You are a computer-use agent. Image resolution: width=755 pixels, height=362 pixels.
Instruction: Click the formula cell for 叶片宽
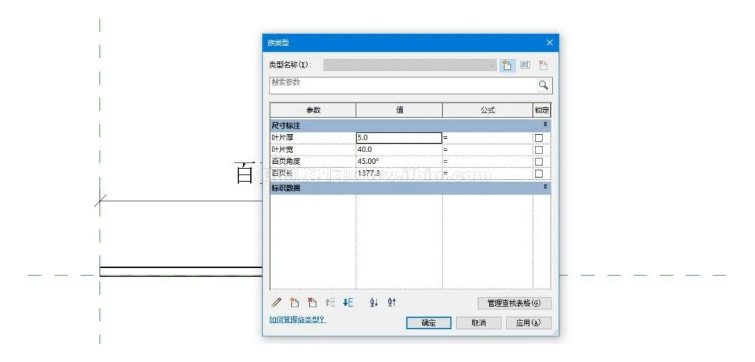[487, 150]
